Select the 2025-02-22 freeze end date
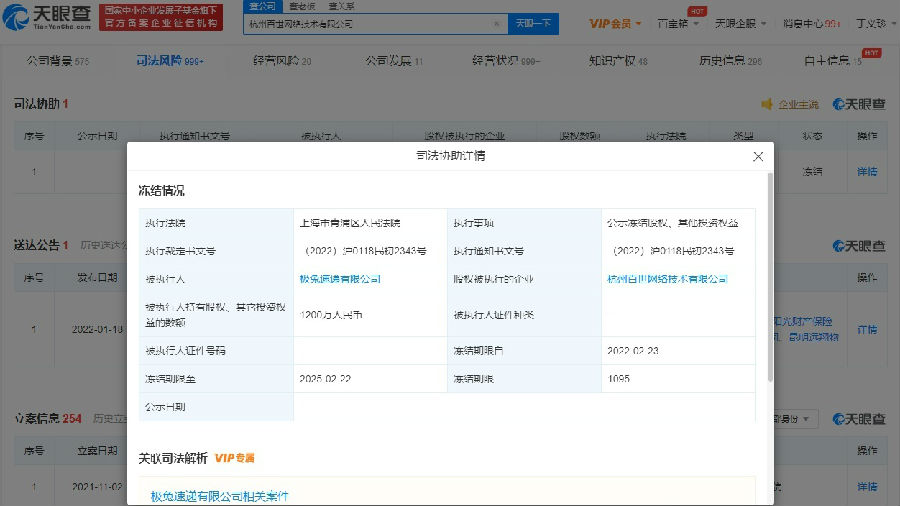Screen dimensions: 900x506 [x=325, y=379]
